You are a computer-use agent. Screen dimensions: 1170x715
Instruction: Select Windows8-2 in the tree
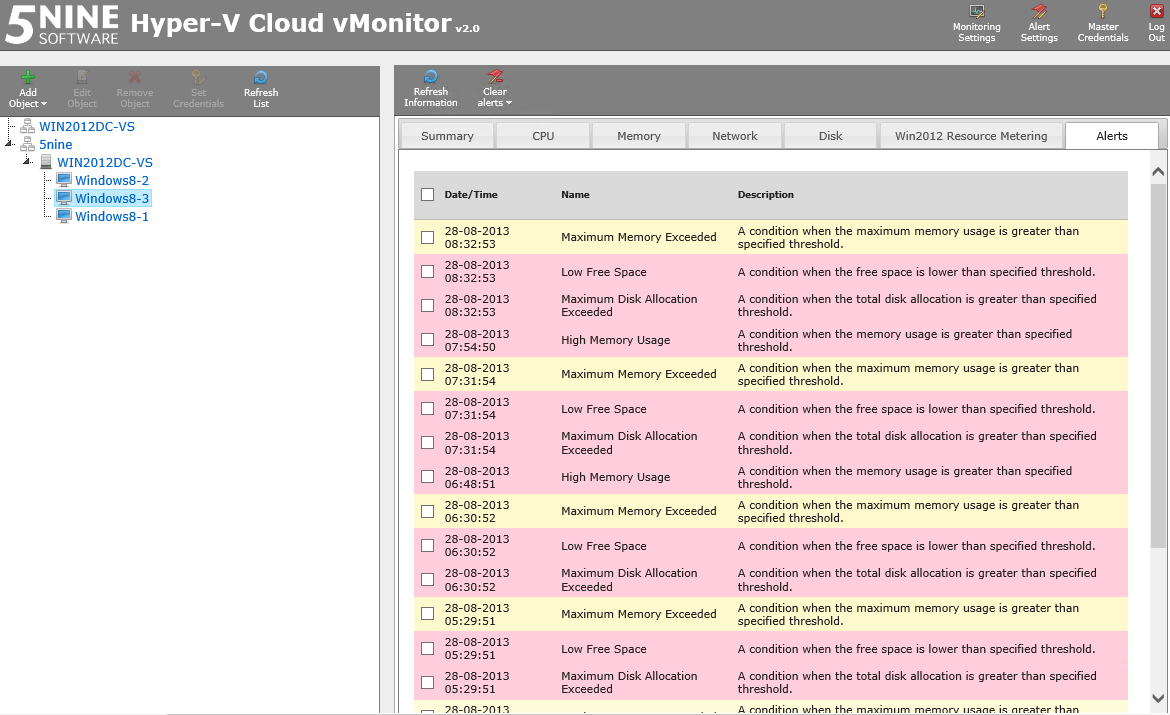112,180
